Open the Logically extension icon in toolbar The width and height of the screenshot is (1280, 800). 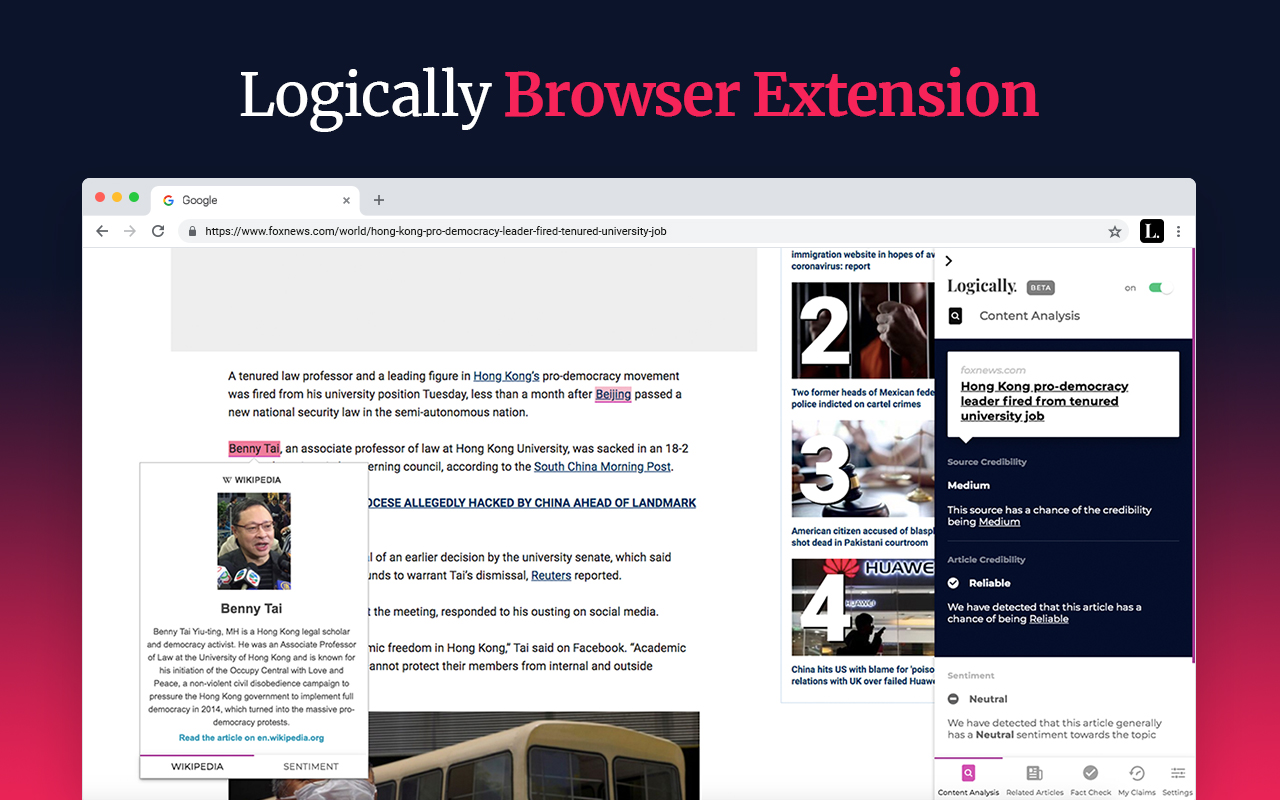(x=1152, y=231)
